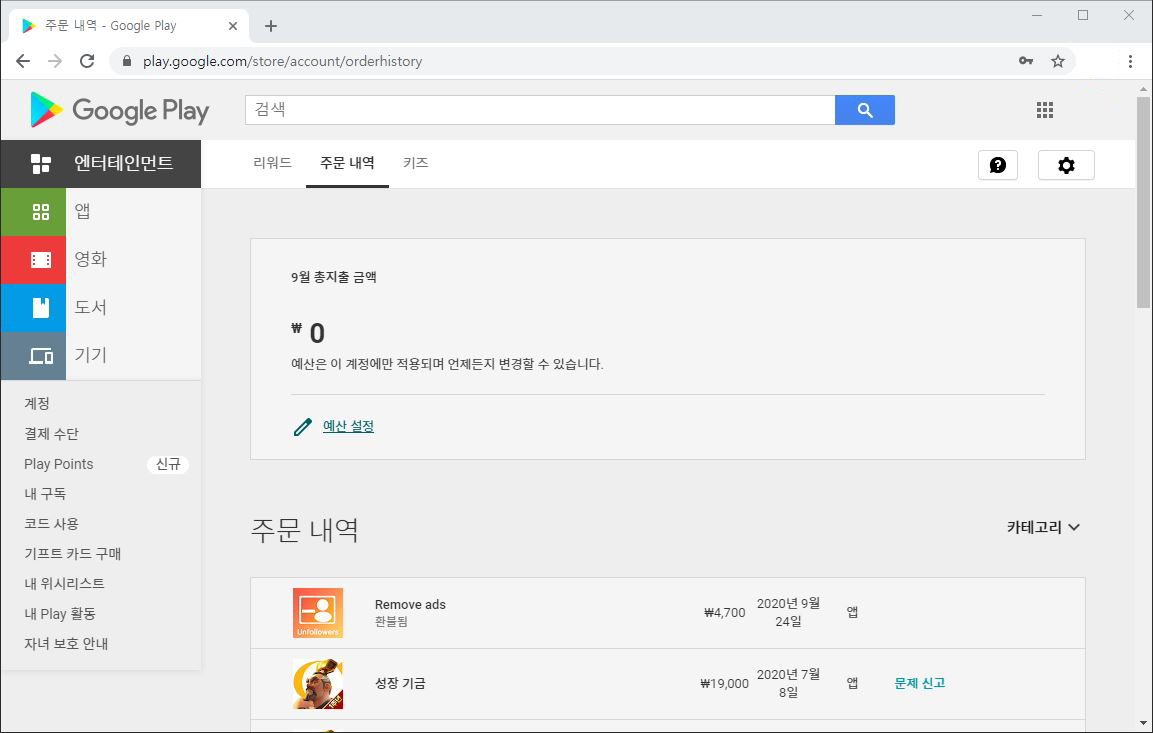Open the Play Points sidebar link
Viewport: 1153px width, 733px height.
(59, 464)
